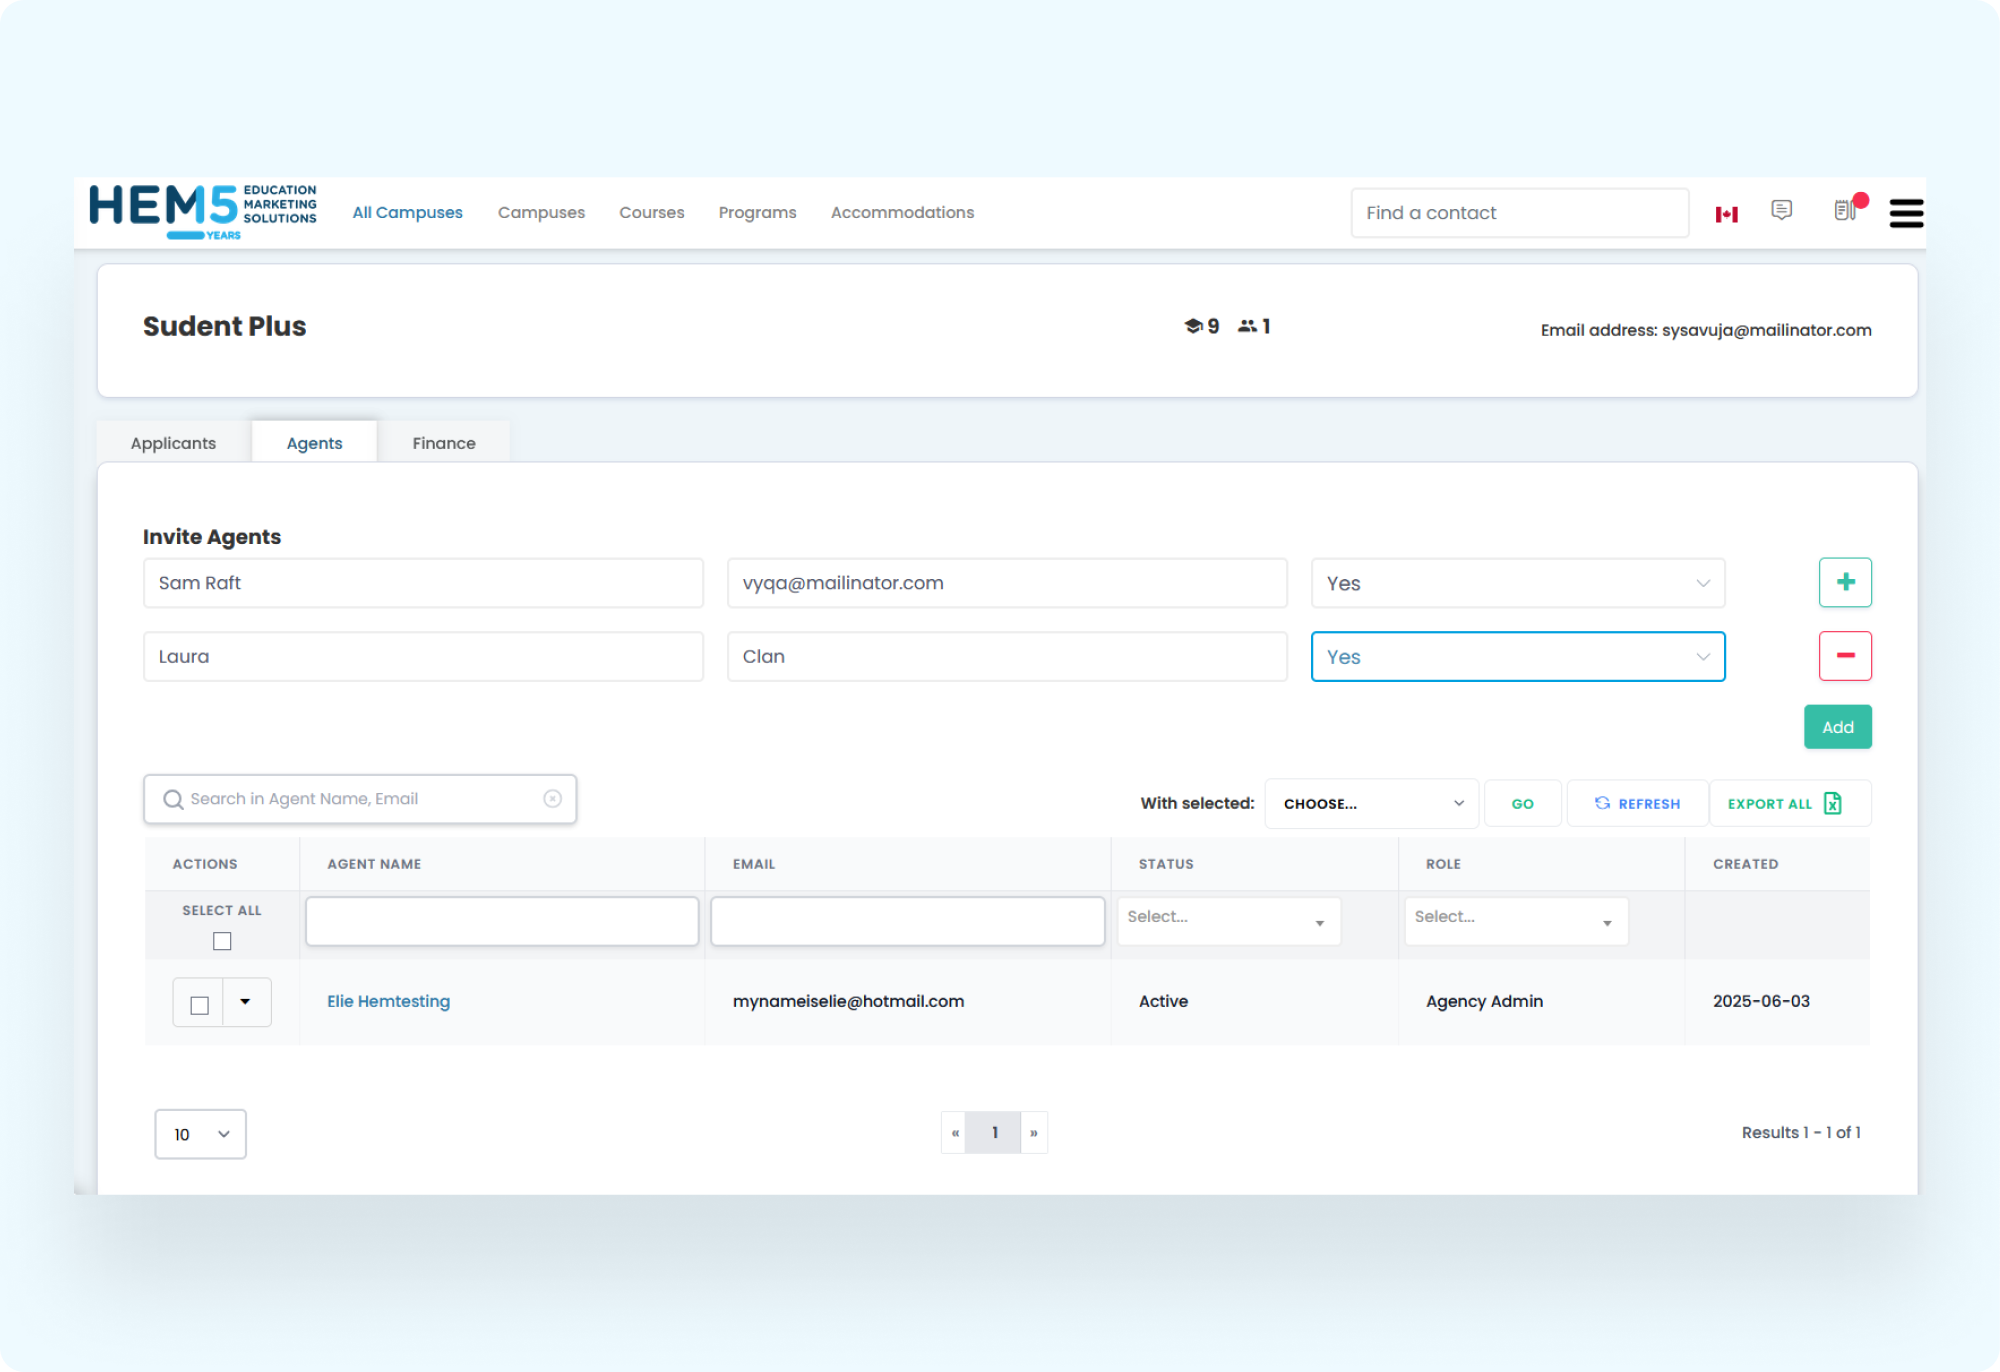Click the green Add button

pyautogui.click(x=1837, y=727)
